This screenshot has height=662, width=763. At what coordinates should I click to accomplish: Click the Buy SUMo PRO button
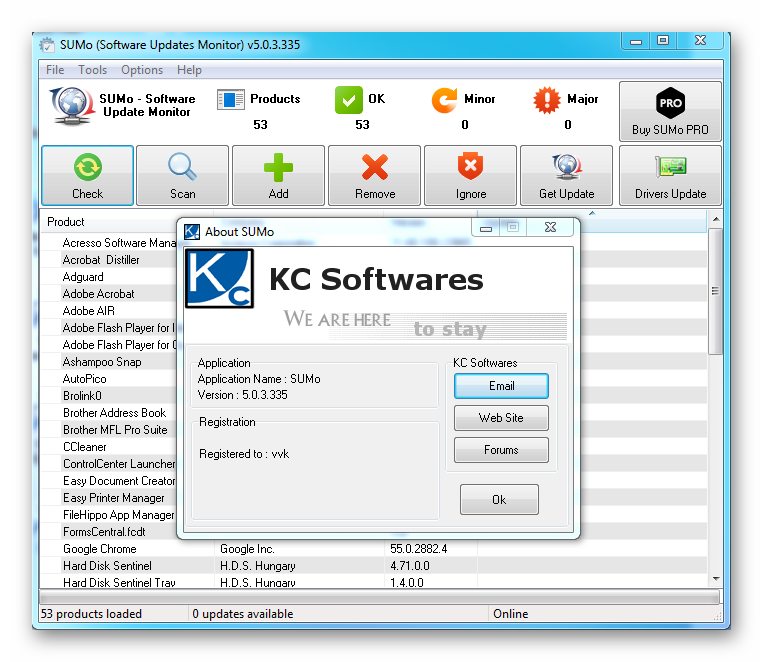[x=670, y=111]
